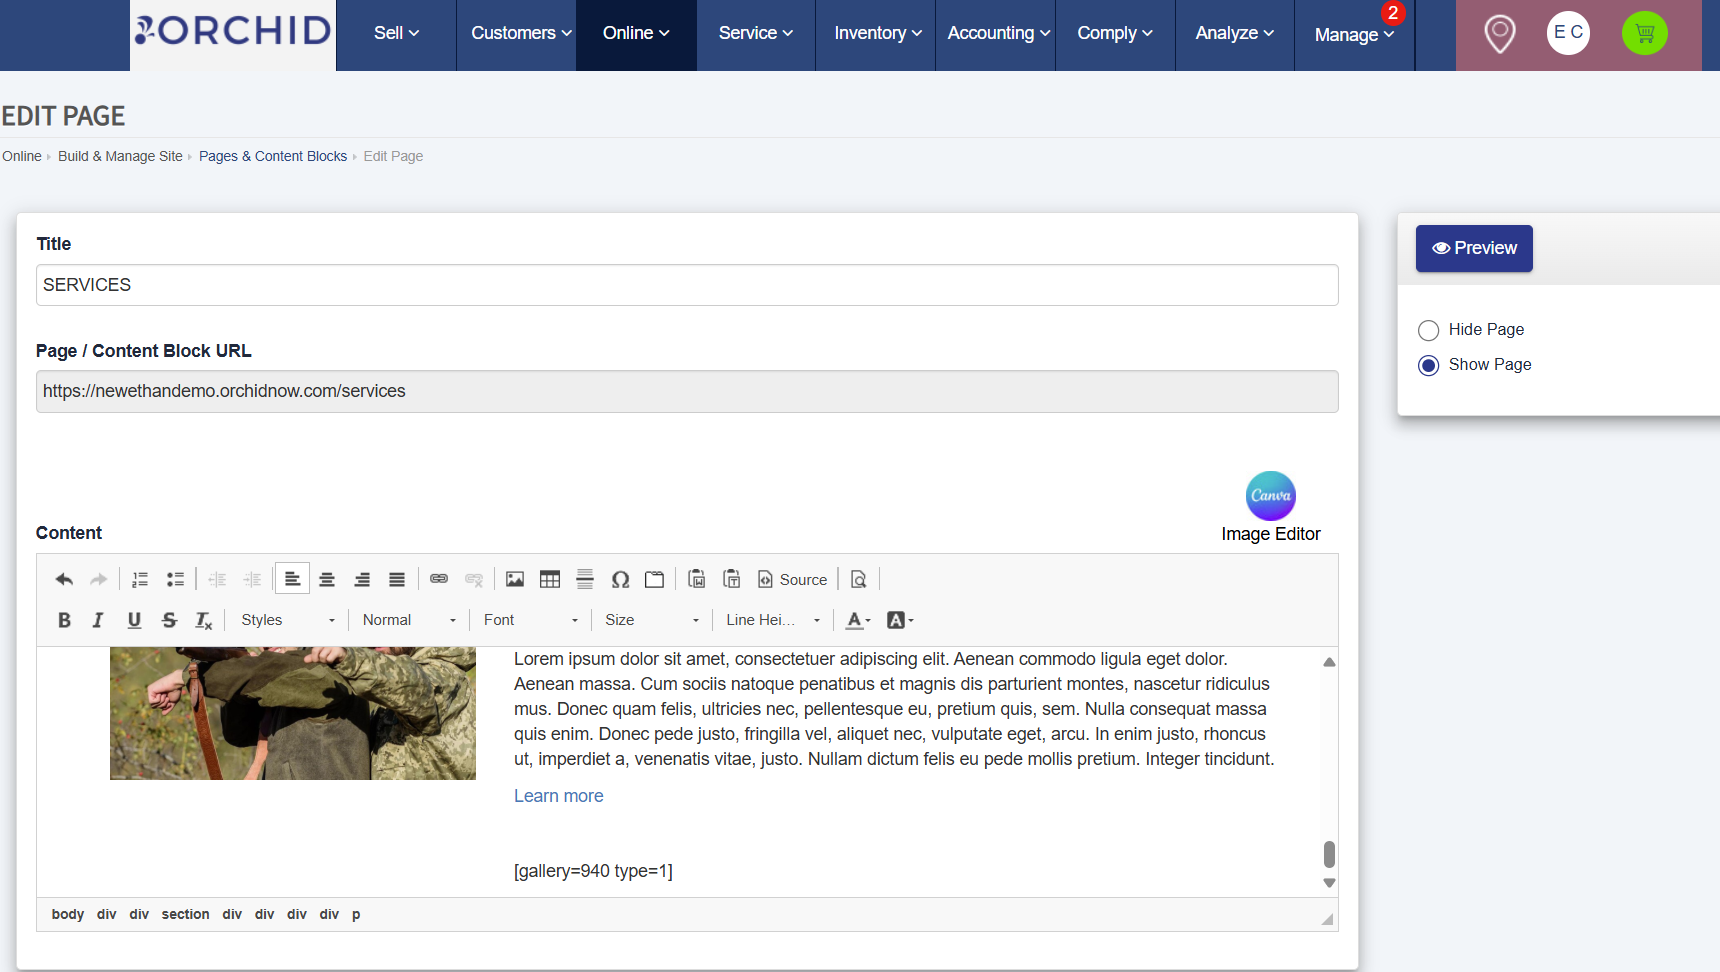This screenshot has width=1720, height=972.
Task: Toggle bold formatting
Action: [x=64, y=620]
